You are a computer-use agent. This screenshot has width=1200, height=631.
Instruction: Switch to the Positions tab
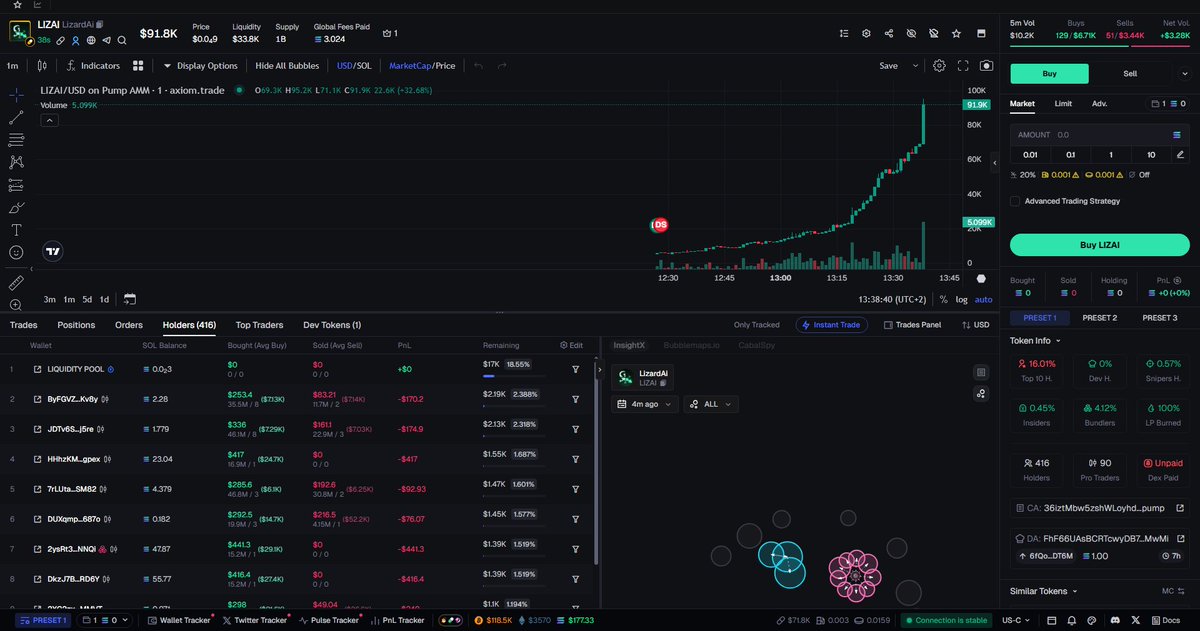pos(76,325)
